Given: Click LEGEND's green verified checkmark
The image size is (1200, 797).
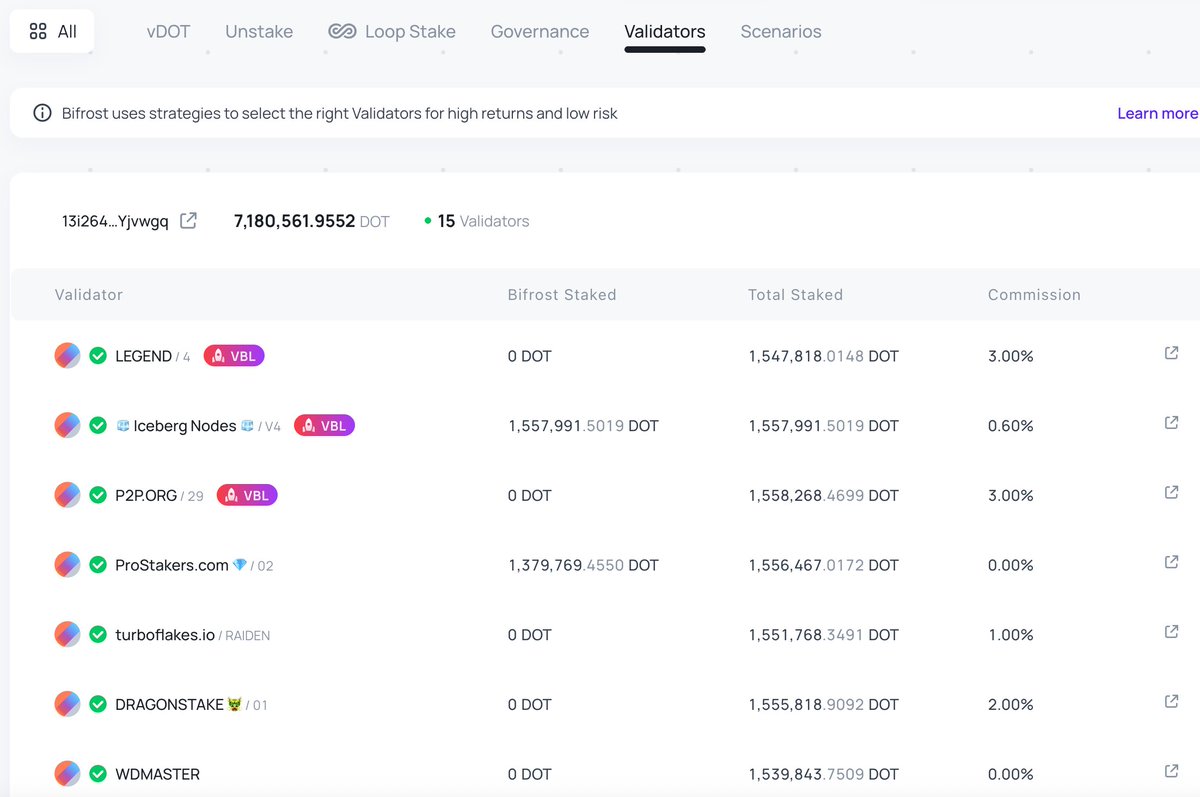Looking at the screenshot, I should [x=98, y=356].
